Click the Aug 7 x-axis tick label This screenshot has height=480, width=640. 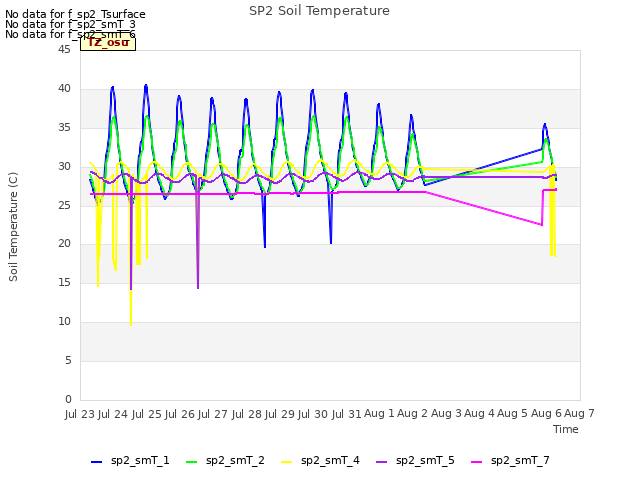pyautogui.click(x=579, y=413)
